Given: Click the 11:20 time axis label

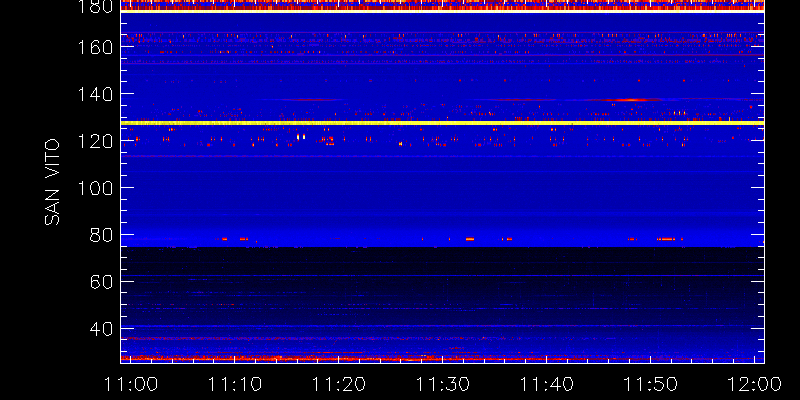Looking at the screenshot, I should (339, 384).
